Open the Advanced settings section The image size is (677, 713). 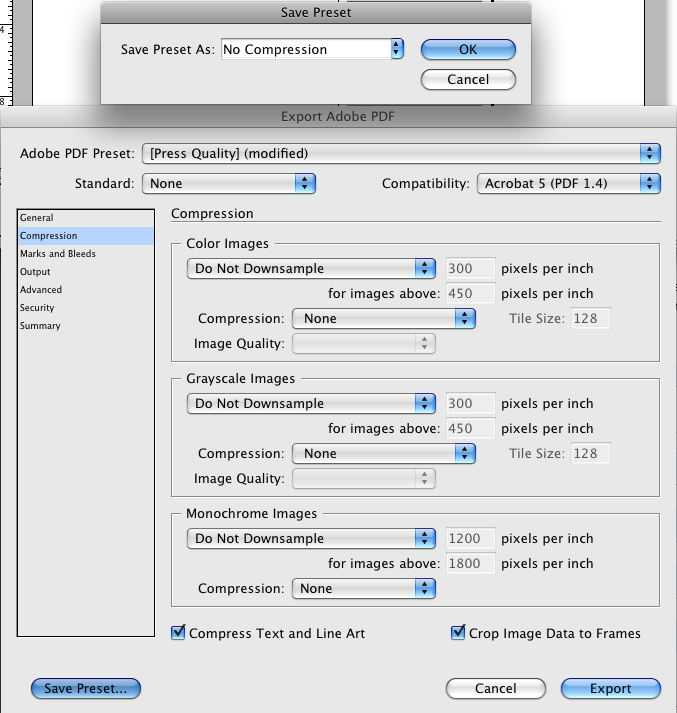[x=41, y=290]
